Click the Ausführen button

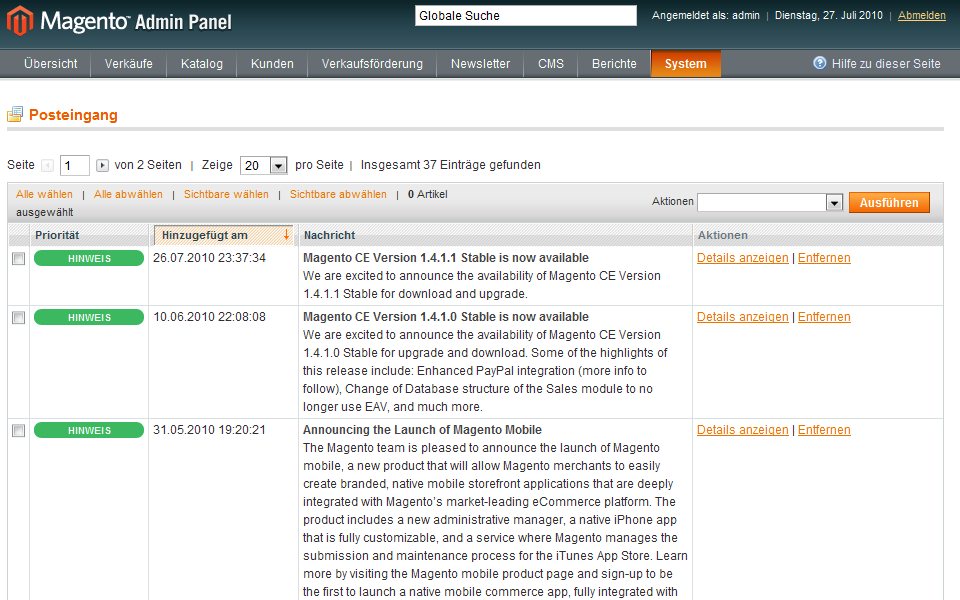(889, 203)
